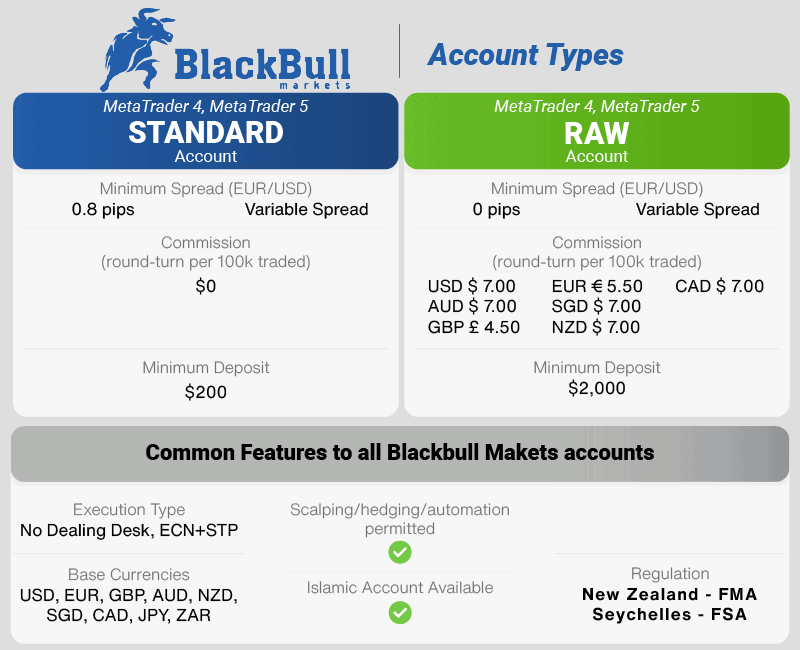This screenshot has height=650, width=800.
Task: Click the $0 commission on Standard account
Action: [206, 286]
